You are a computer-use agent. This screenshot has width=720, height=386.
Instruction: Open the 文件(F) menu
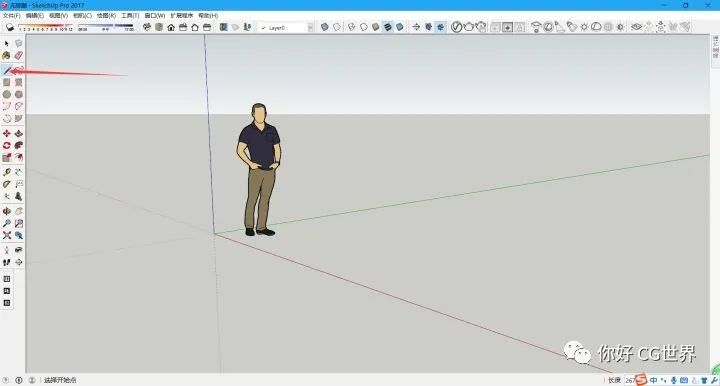[11, 16]
